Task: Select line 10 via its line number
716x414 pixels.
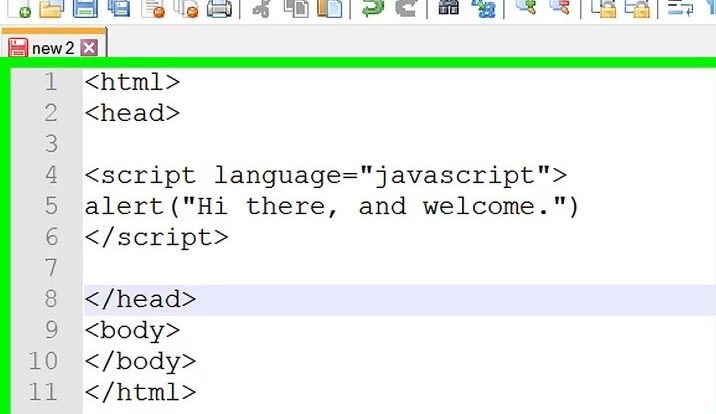Action: (x=43, y=361)
